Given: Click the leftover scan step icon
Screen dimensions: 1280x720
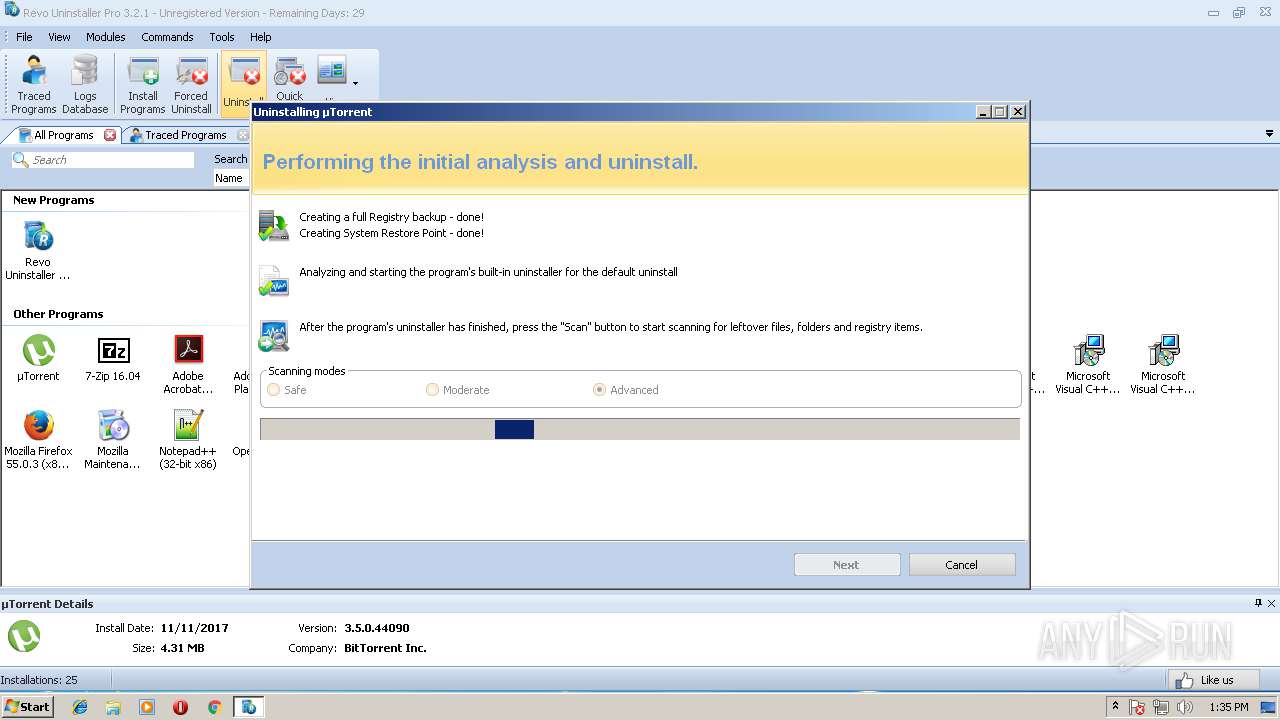Looking at the screenshot, I should tap(273, 336).
